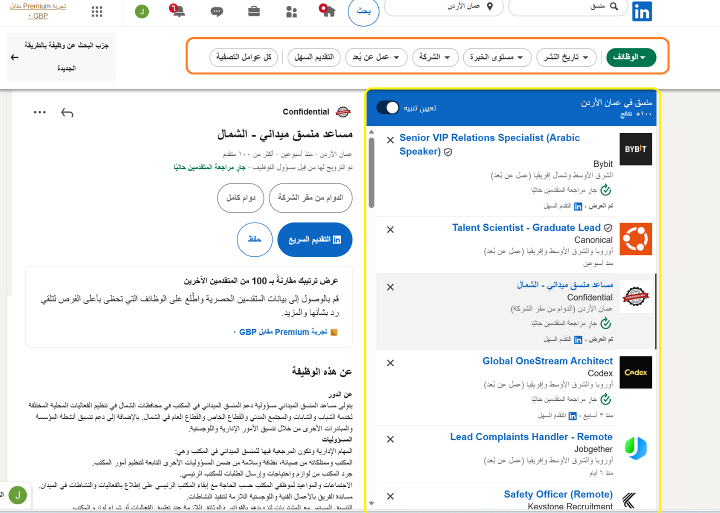Open Lead Complaints Handler - Remote job
Viewport: 720px width, 513px height.
531,437
